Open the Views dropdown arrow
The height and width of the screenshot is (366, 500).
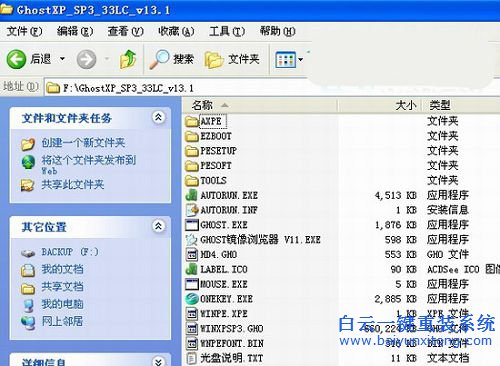click(300, 60)
